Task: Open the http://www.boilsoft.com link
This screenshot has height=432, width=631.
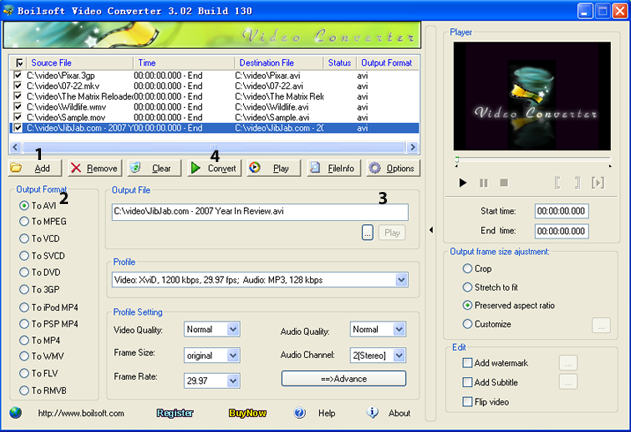Action: pos(81,413)
